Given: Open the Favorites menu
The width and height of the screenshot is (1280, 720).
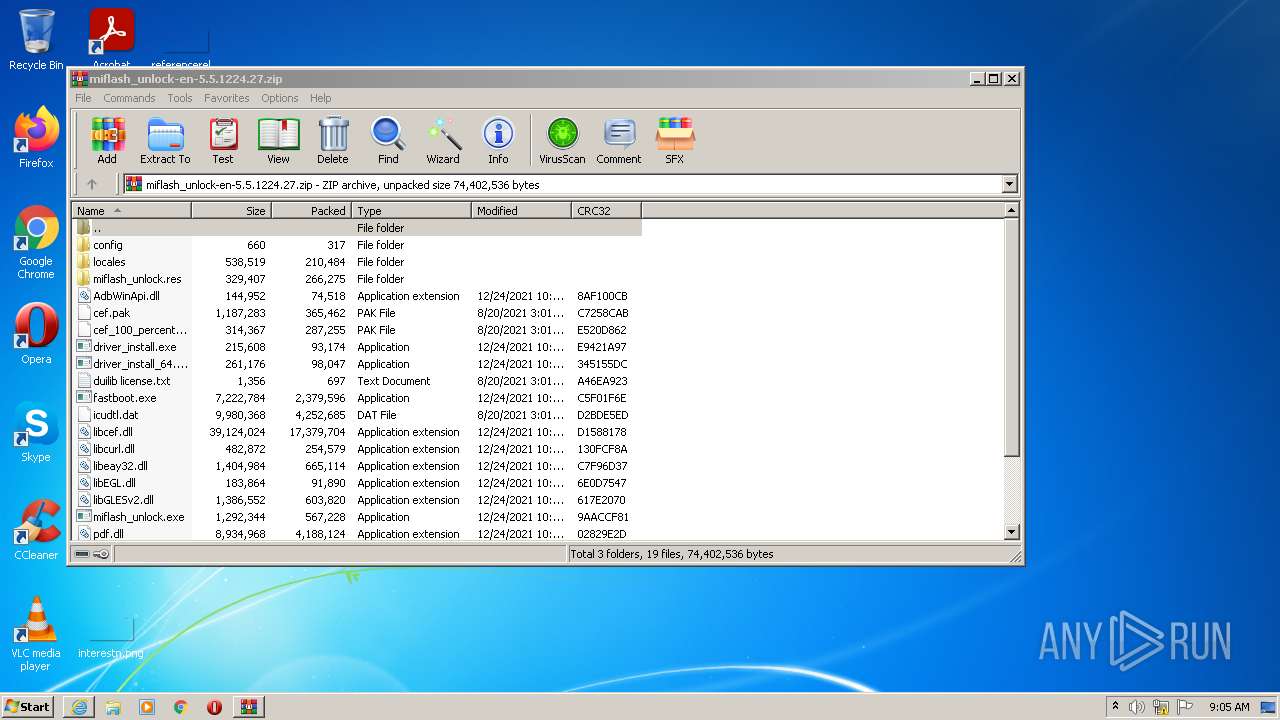Looking at the screenshot, I should 227,98.
